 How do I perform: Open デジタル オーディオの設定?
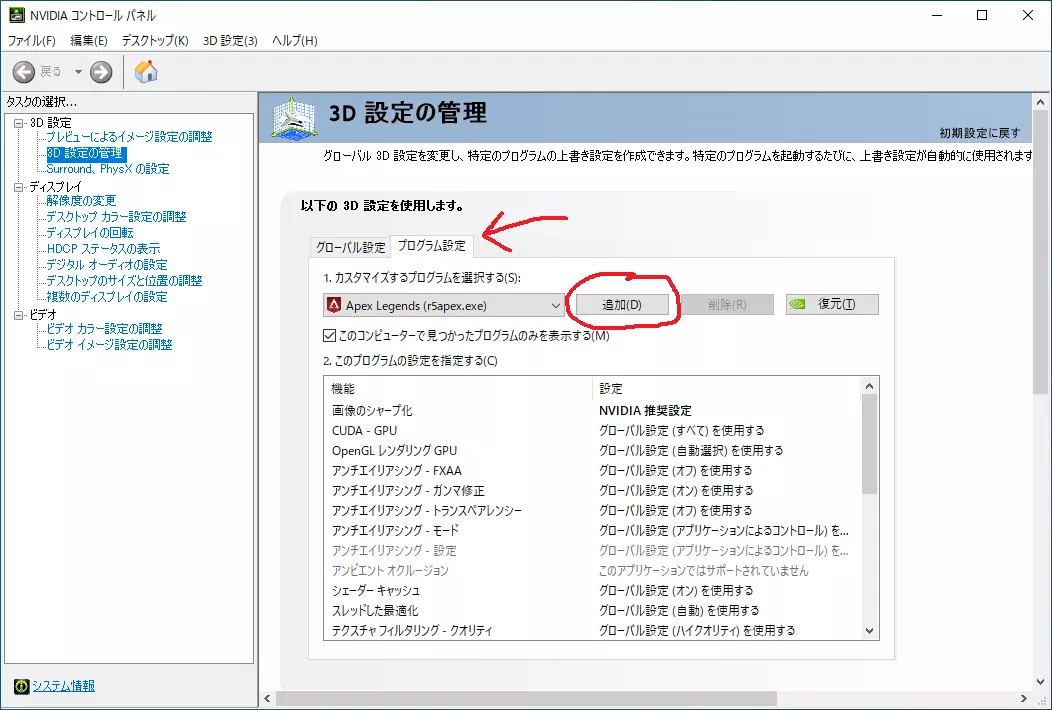point(107,265)
